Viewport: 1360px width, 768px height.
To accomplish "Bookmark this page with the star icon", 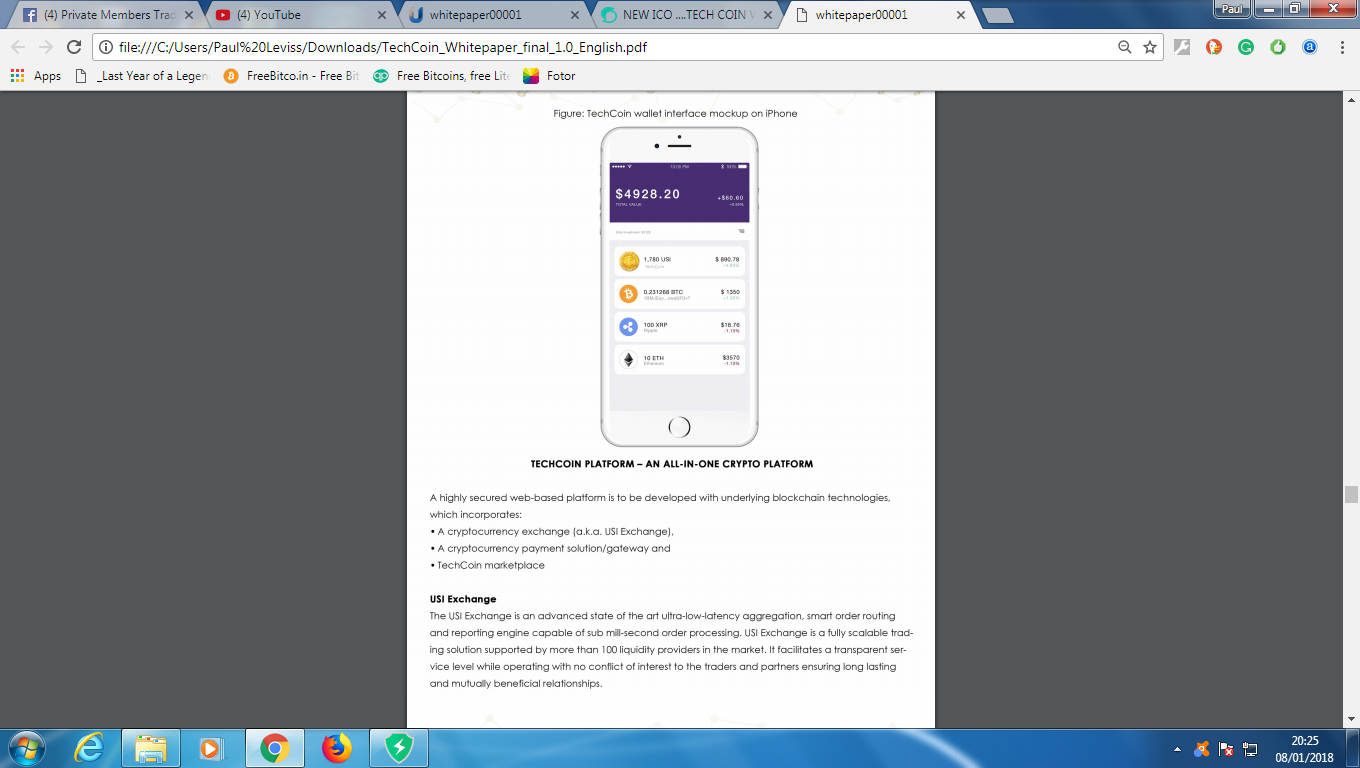I will coord(1150,47).
